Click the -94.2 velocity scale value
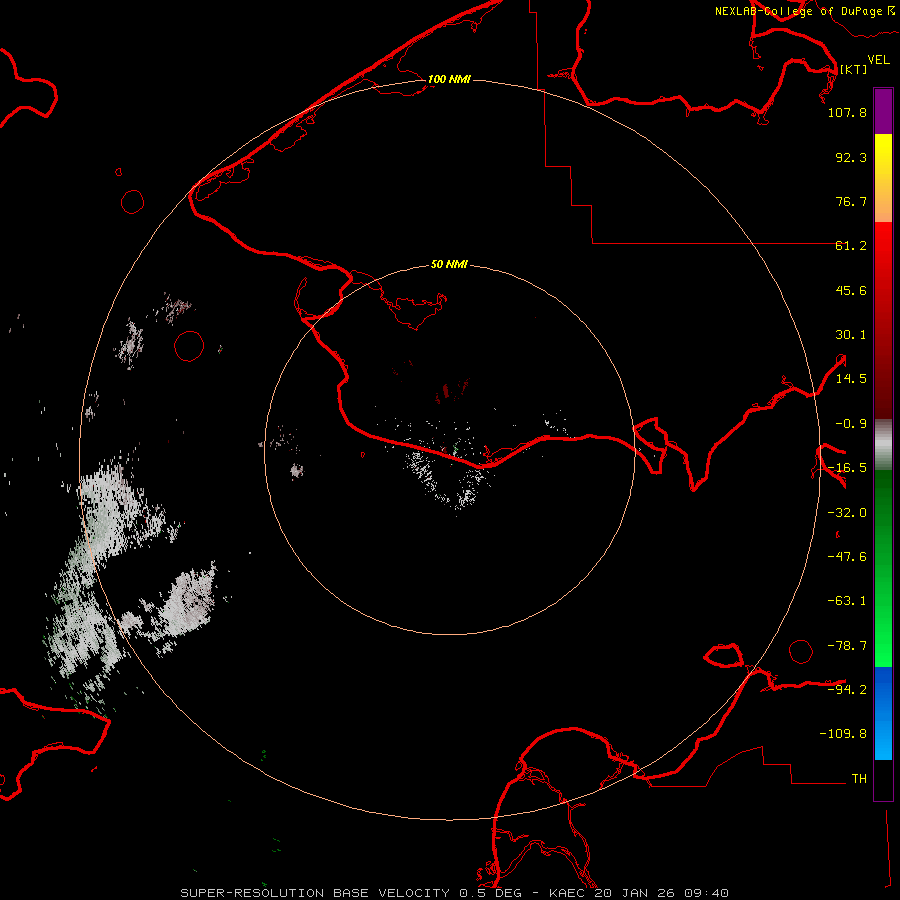This screenshot has width=900, height=900. coord(847,690)
